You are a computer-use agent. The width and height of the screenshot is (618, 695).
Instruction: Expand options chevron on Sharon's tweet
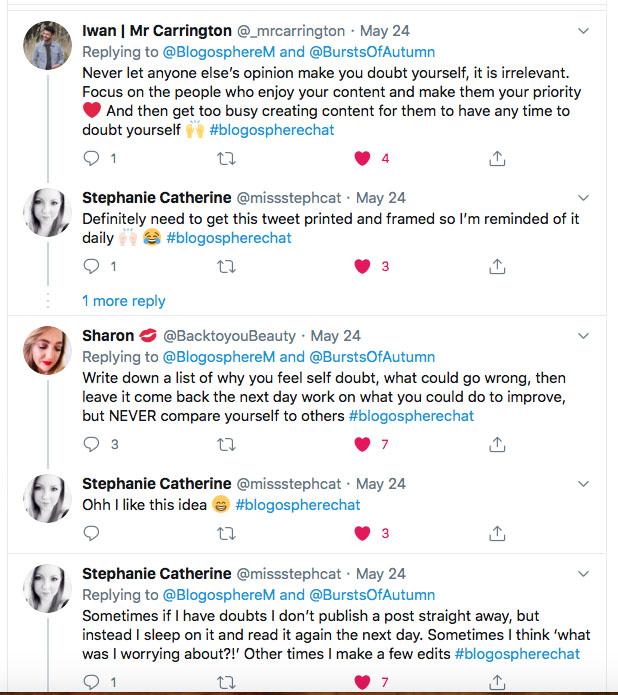pyautogui.click(x=584, y=336)
